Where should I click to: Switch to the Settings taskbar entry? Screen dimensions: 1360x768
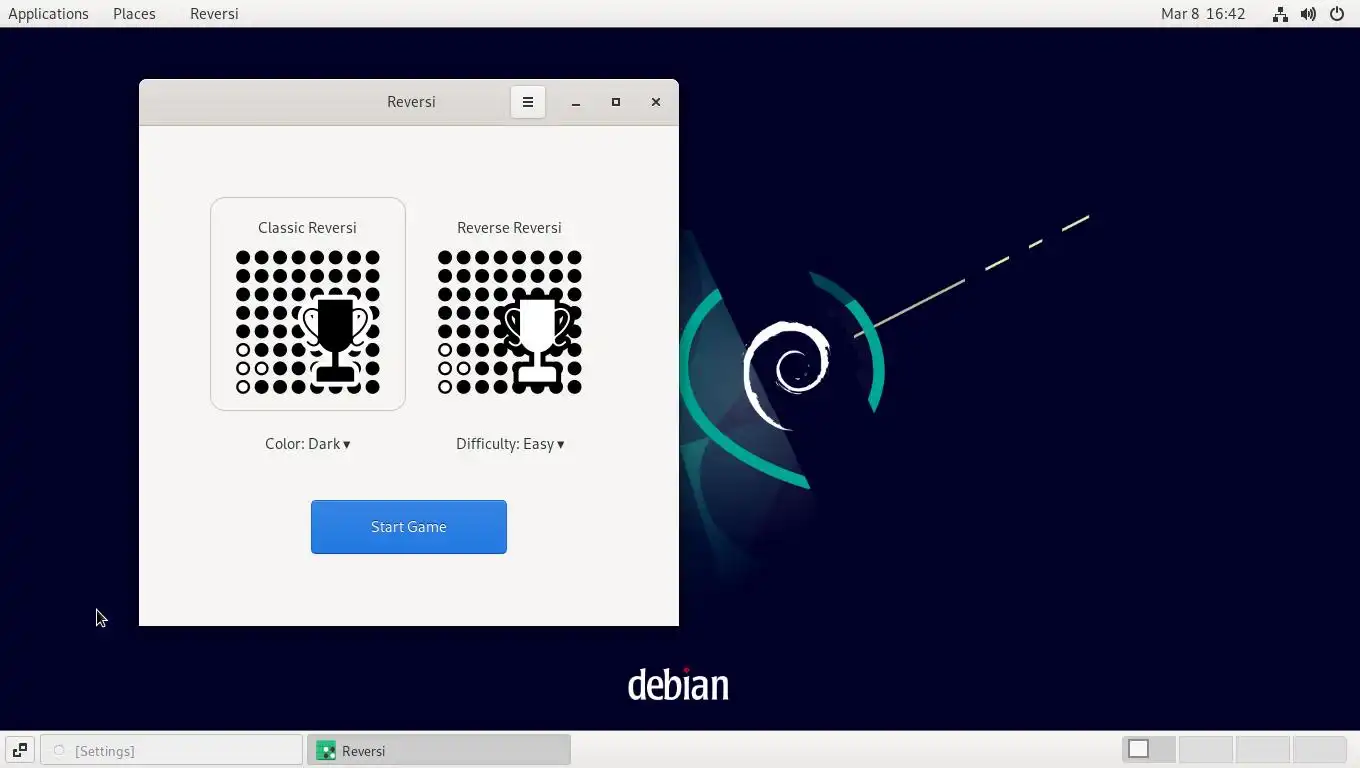(171, 750)
